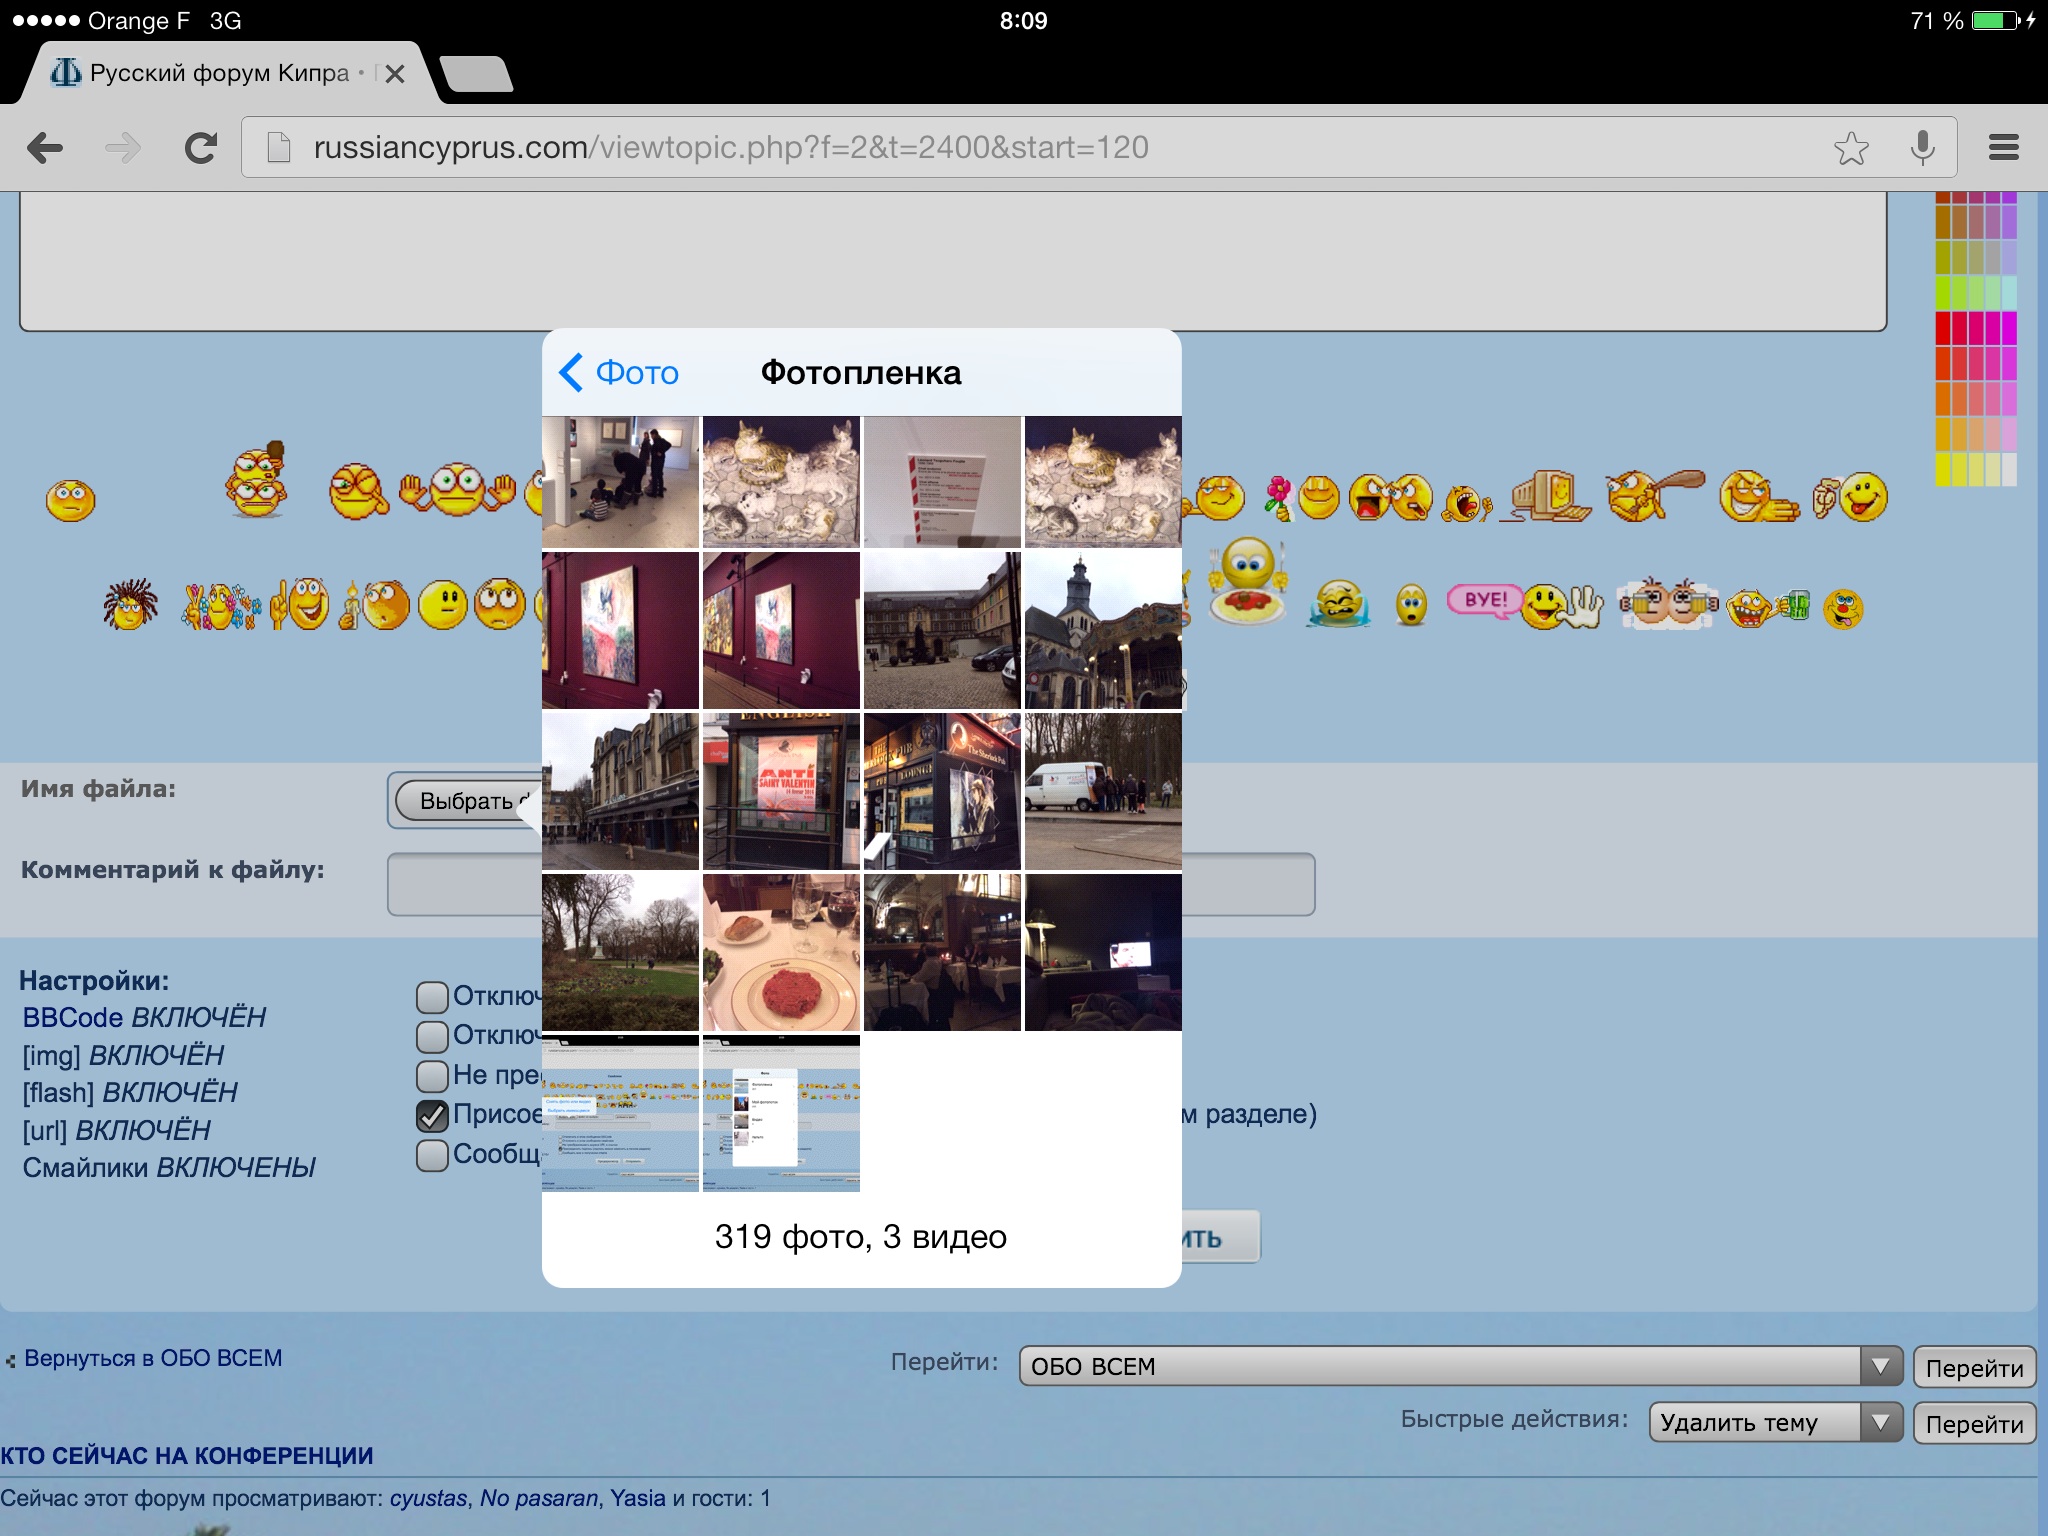Uncheck the checked Присоединить checkbox
The image size is (2048, 1536).
(x=432, y=1115)
